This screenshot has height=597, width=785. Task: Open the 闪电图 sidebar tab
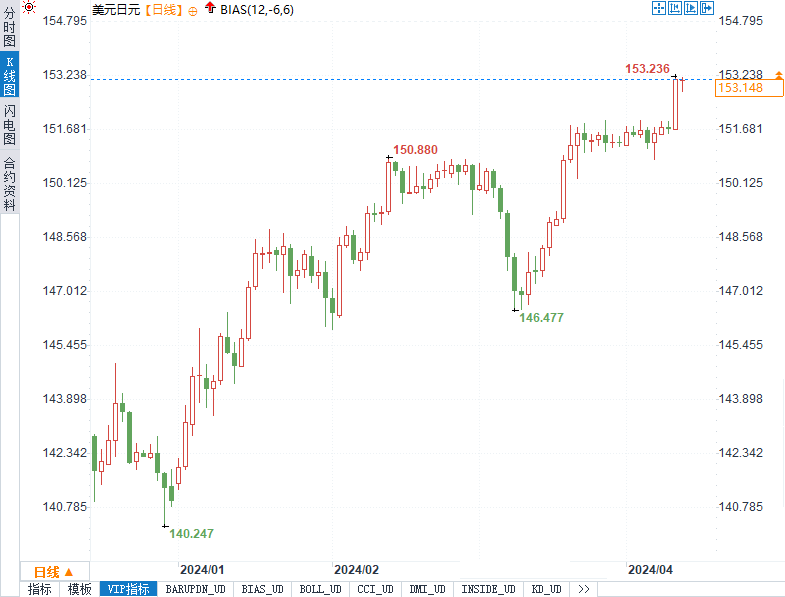click(x=9, y=124)
